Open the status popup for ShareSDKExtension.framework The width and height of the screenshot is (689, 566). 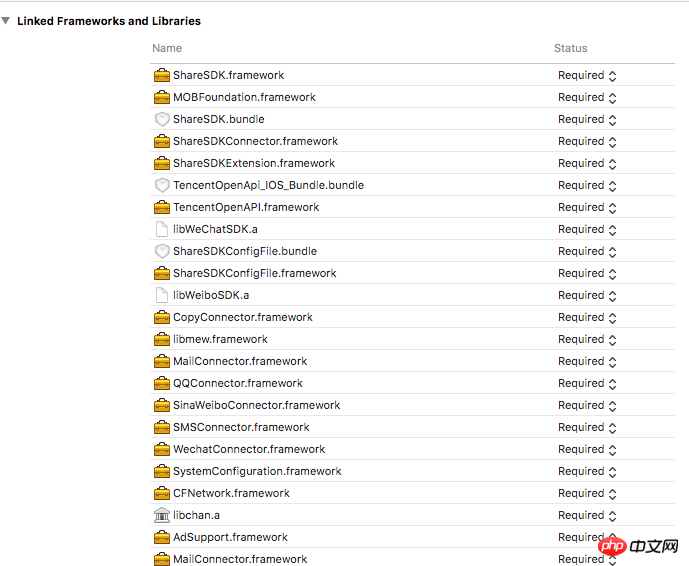[587, 163]
